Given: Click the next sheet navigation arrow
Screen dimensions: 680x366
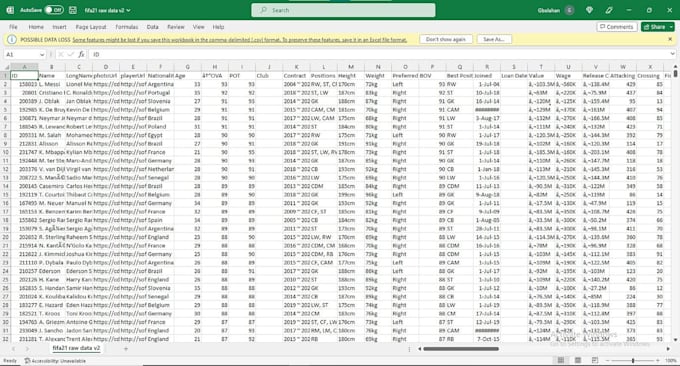Looking at the screenshot, I should [x=27, y=349].
